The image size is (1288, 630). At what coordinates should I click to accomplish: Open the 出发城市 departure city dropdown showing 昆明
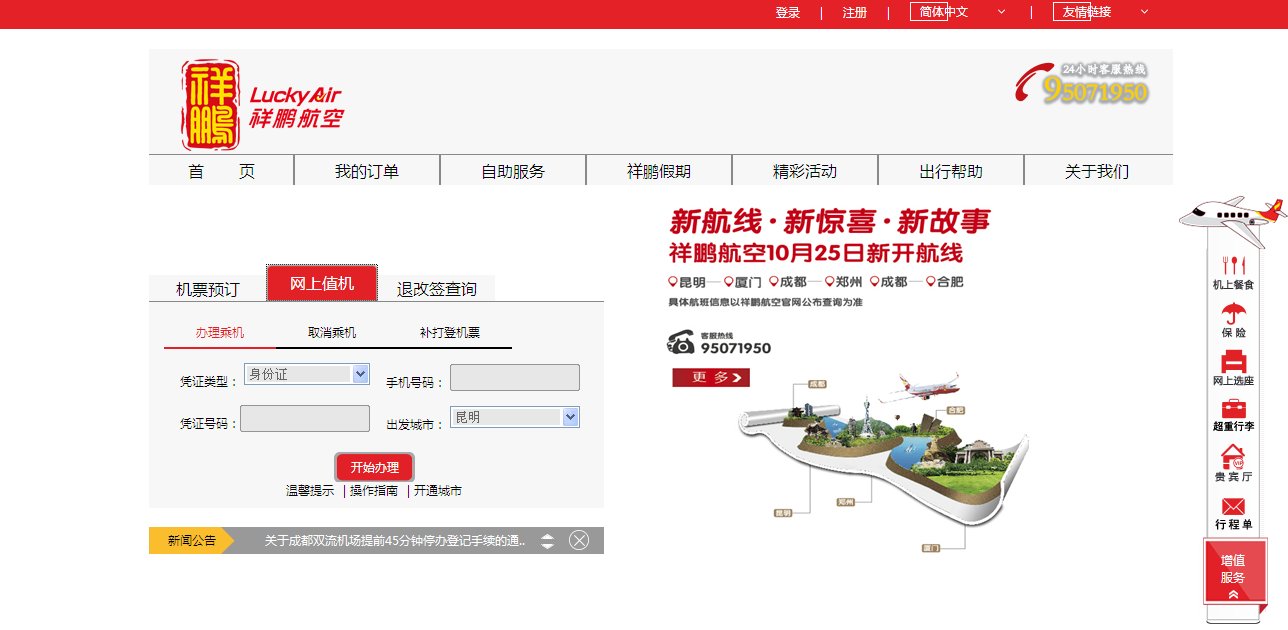click(514, 417)
